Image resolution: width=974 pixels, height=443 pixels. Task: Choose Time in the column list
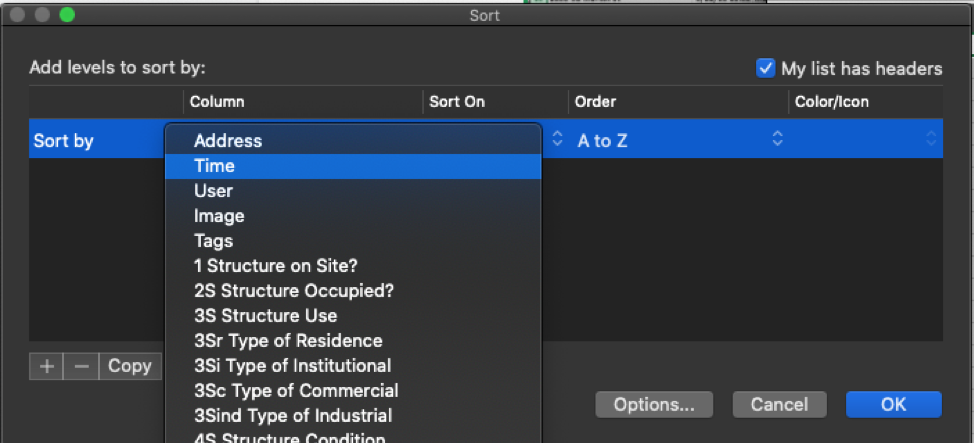[215, 166]
